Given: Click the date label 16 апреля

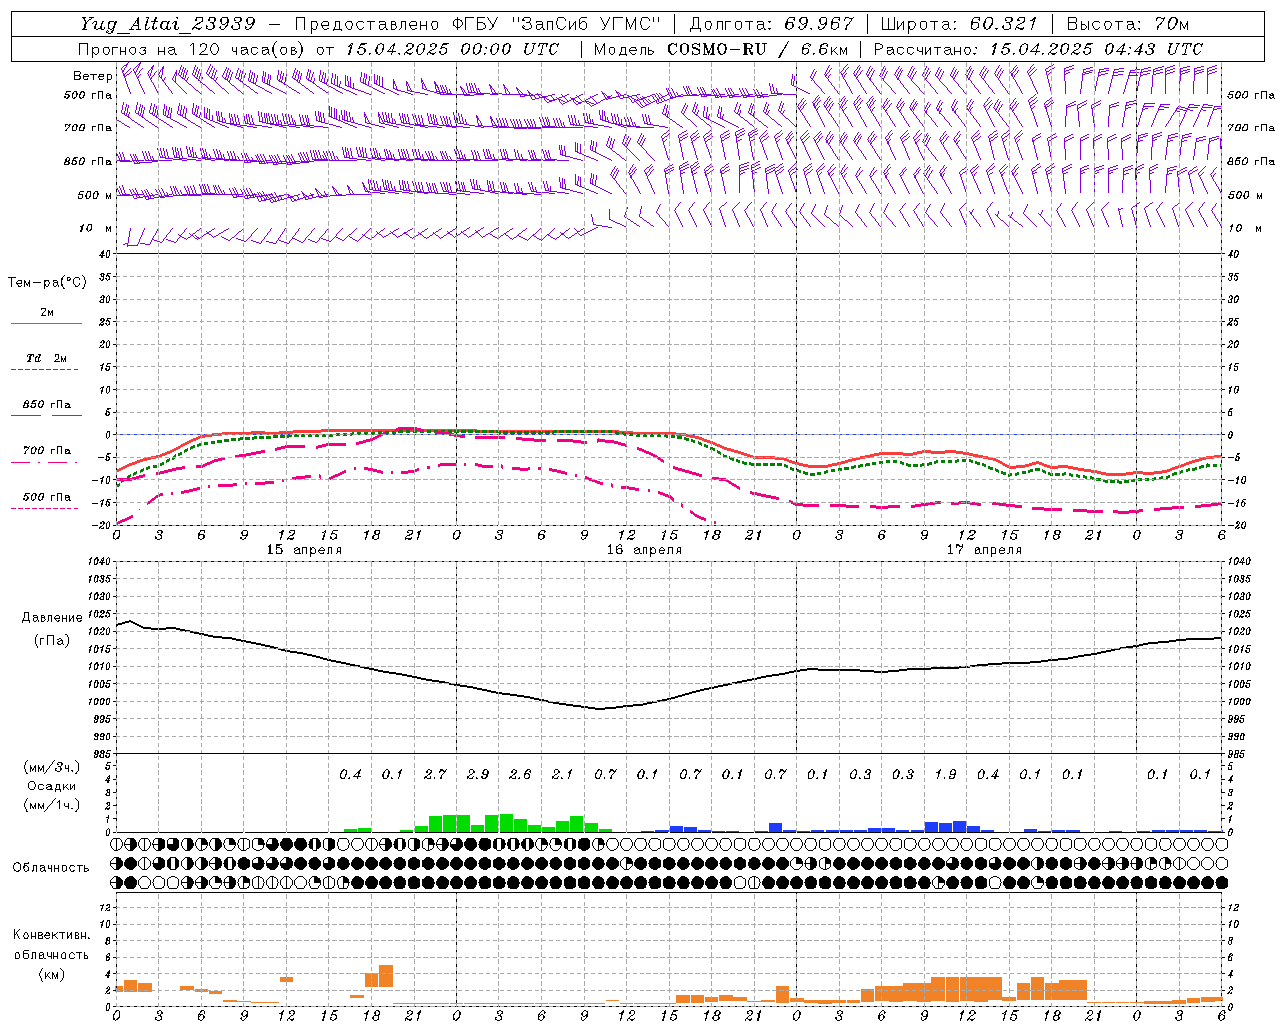Looking at the screenshot, I should point(644,550).
